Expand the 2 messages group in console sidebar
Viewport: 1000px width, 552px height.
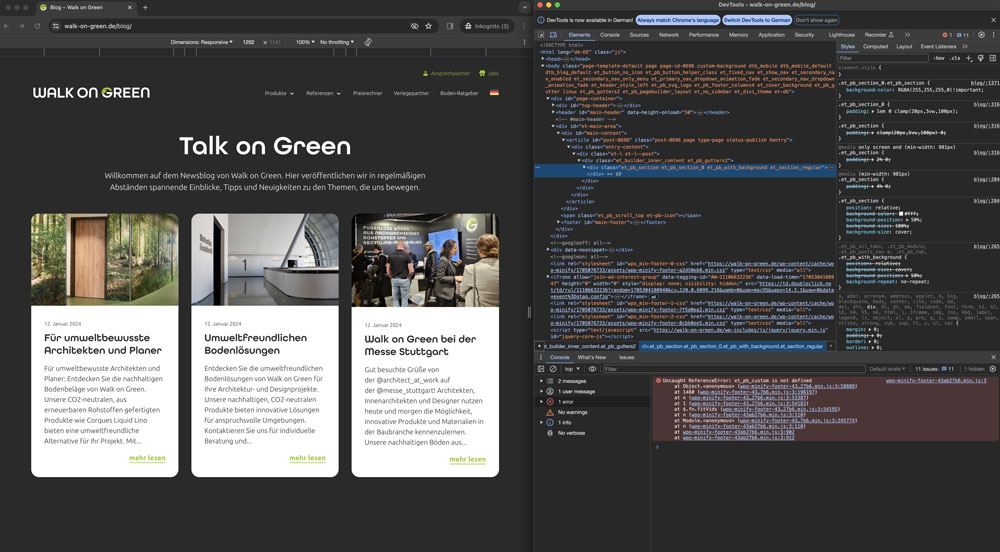(541, 381)
